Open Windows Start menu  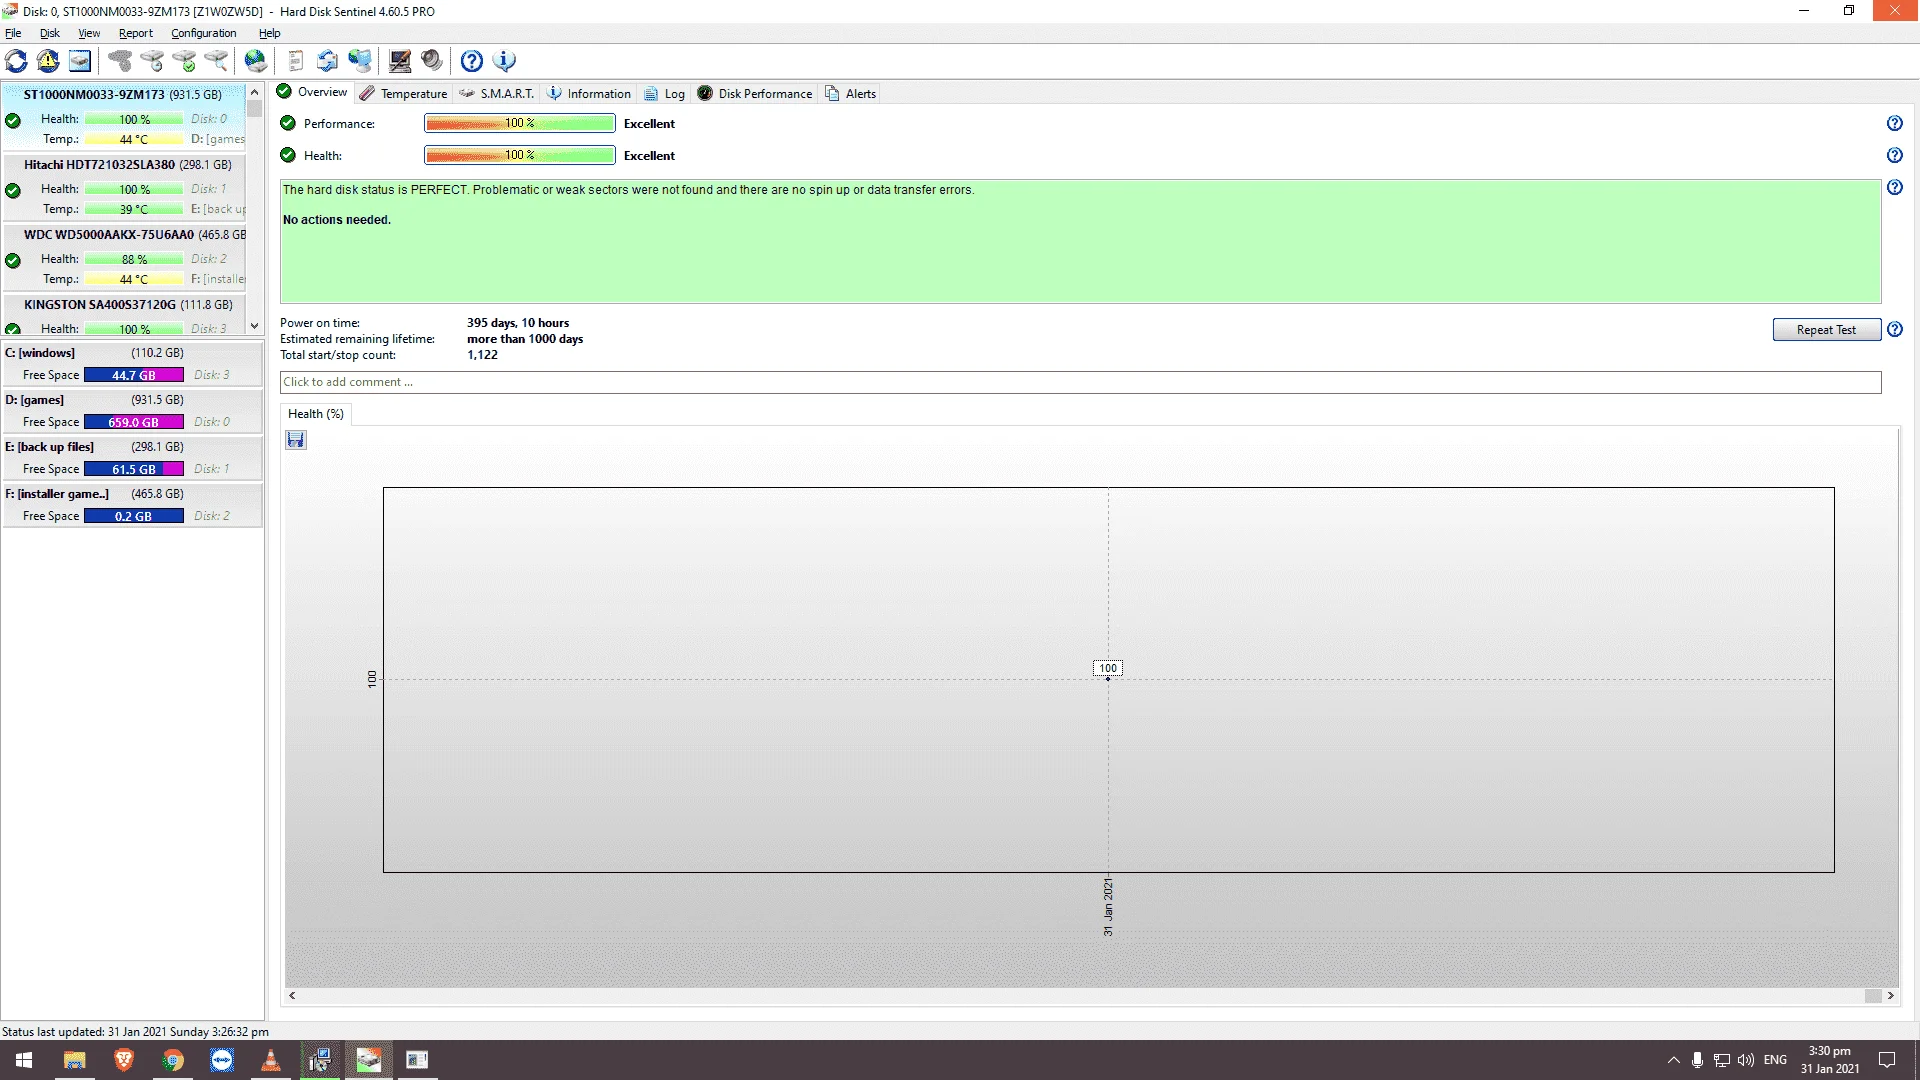tap(24, 1060)
